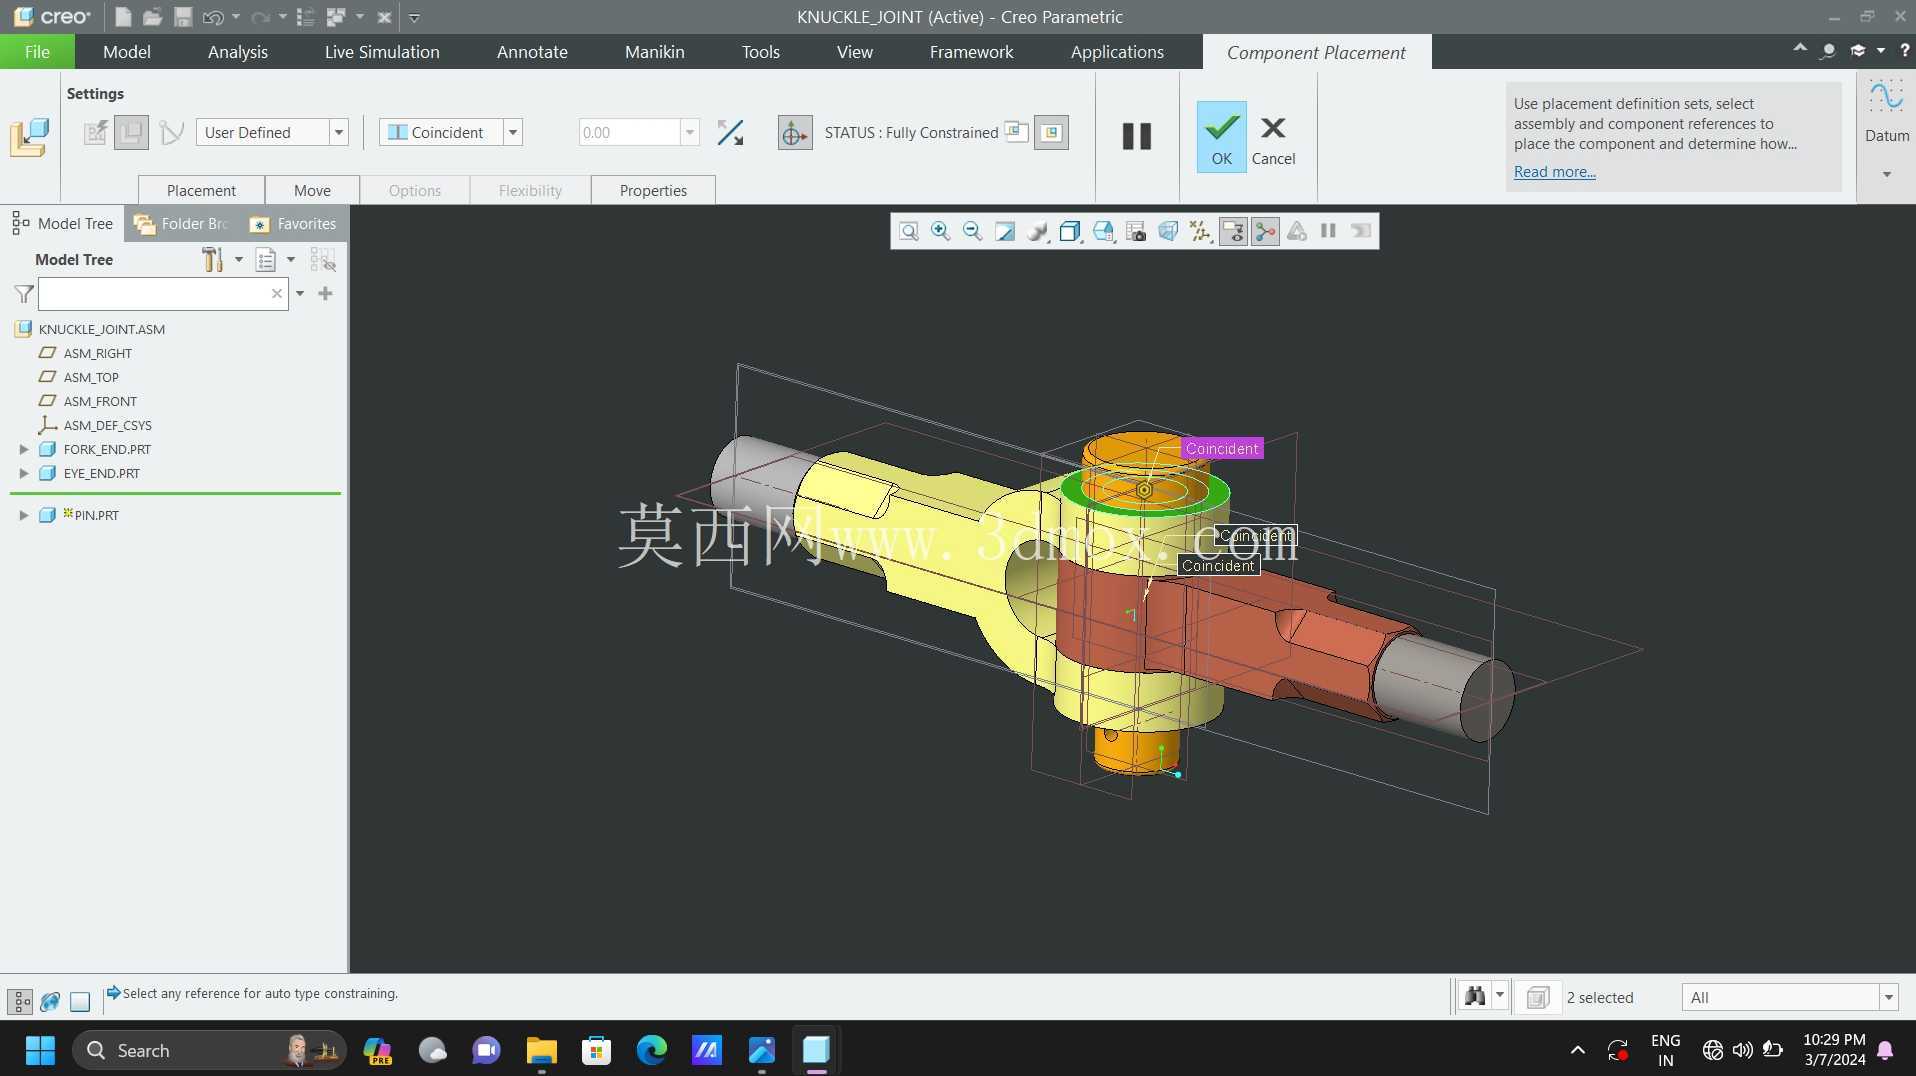The image size is (1916, 1076).
Task: Click the Windows switcher icon
Action: pos(335,17)
